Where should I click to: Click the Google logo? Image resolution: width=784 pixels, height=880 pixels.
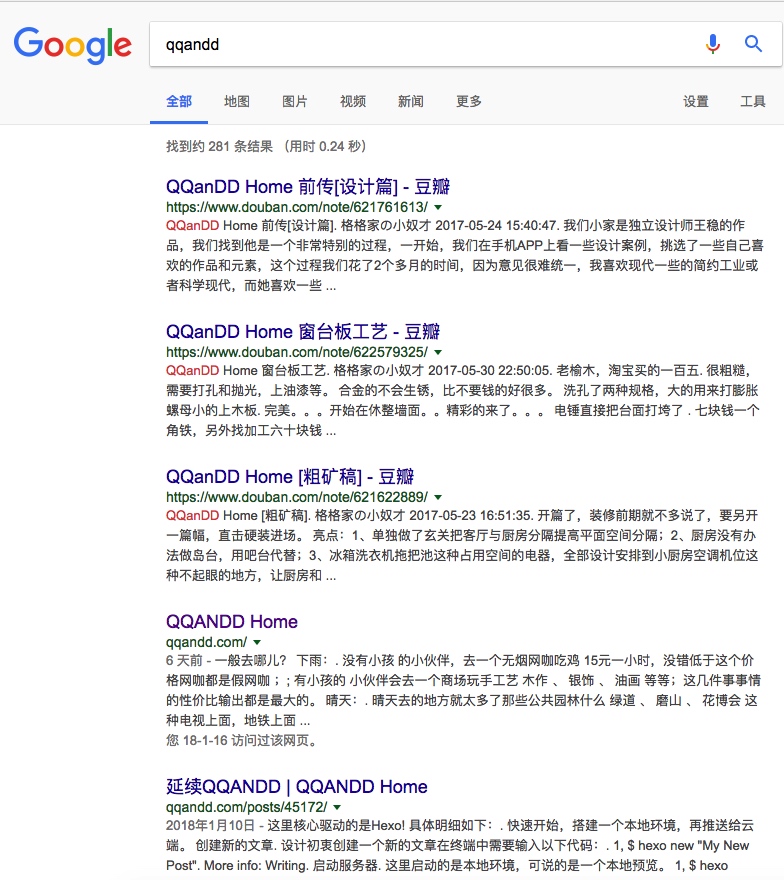point(72,45)
